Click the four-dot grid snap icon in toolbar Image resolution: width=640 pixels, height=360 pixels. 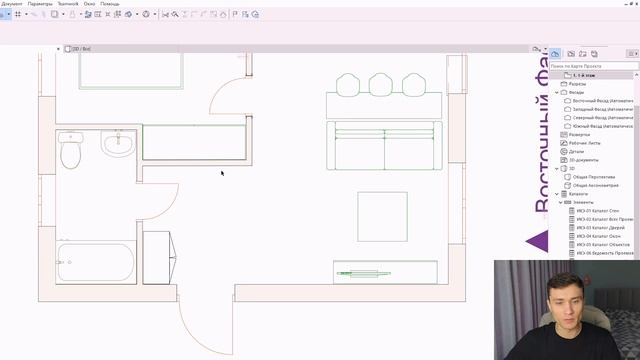(x=18, y=14)
